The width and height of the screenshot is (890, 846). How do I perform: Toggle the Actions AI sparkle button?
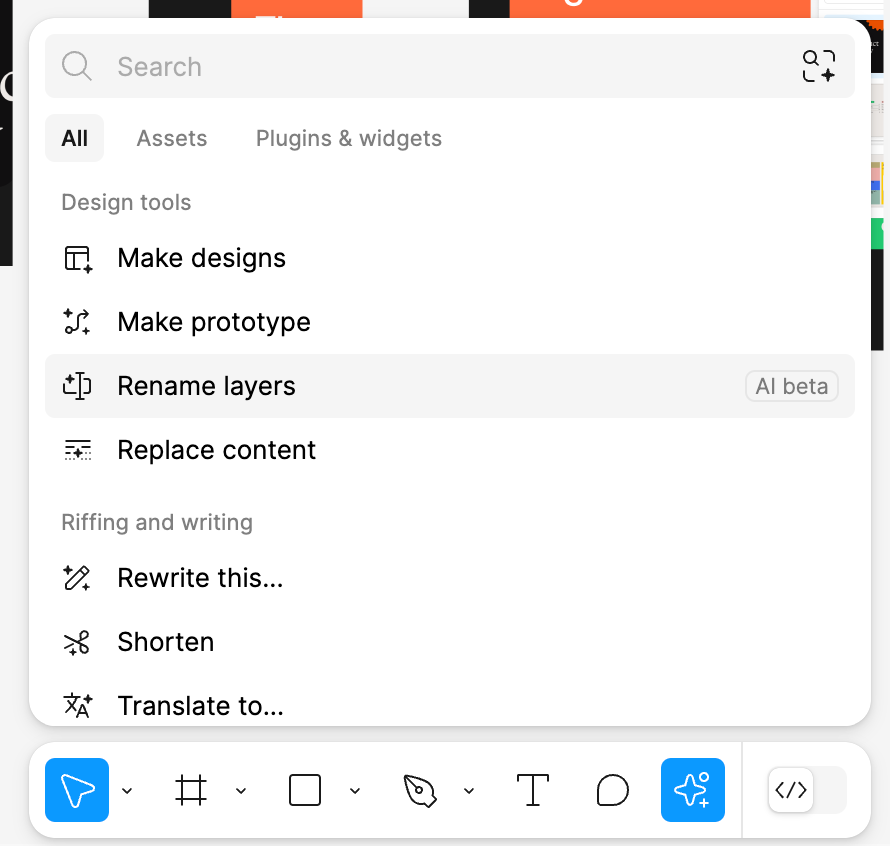click(692, 790)
